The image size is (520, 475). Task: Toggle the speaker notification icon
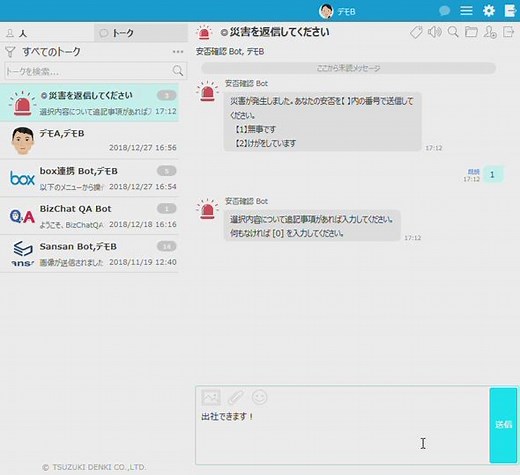[x=435, y=32]
